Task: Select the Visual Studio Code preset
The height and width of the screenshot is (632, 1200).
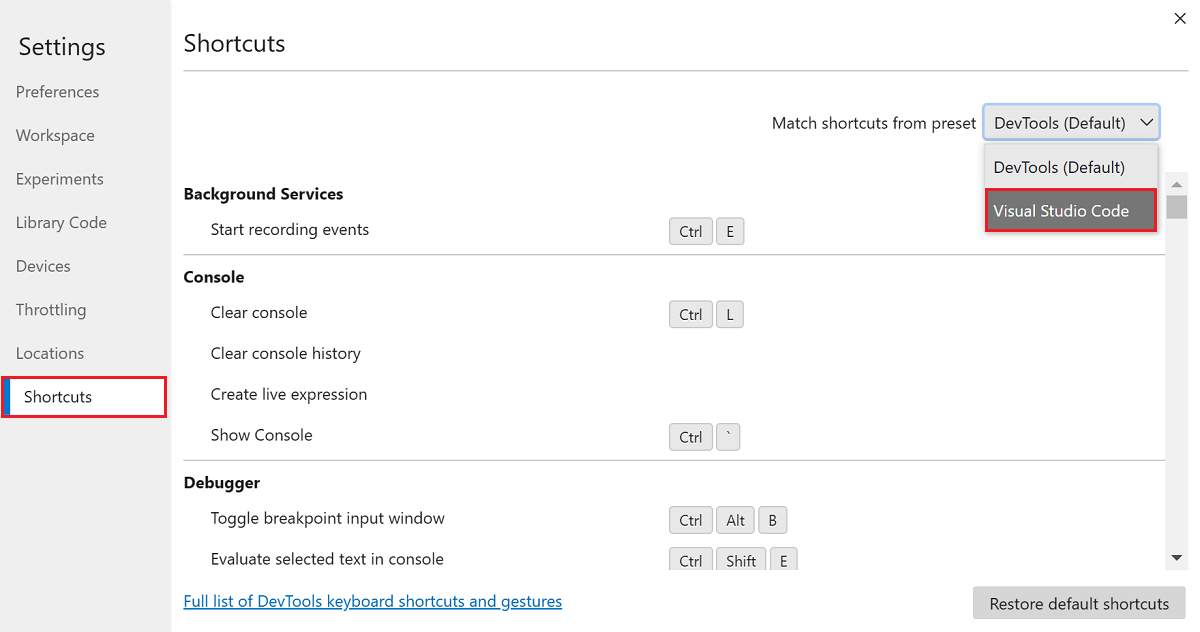Action: [x=1070, y=211]
